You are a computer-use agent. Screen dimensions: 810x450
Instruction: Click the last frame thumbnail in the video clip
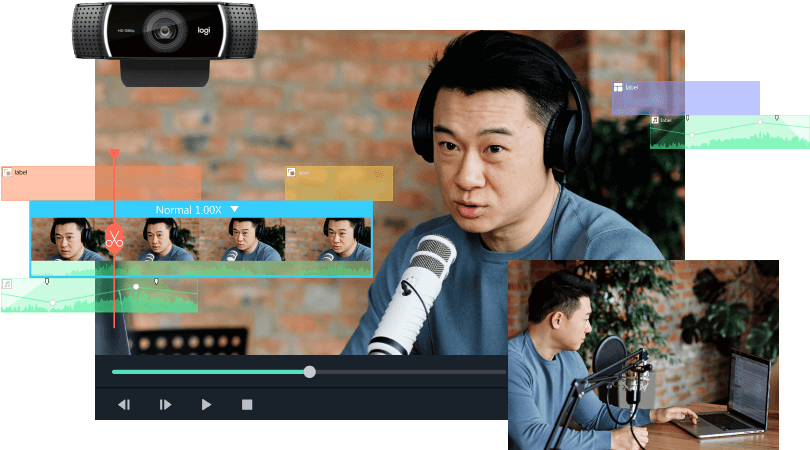pyautogui.click(x=328, y=239)
